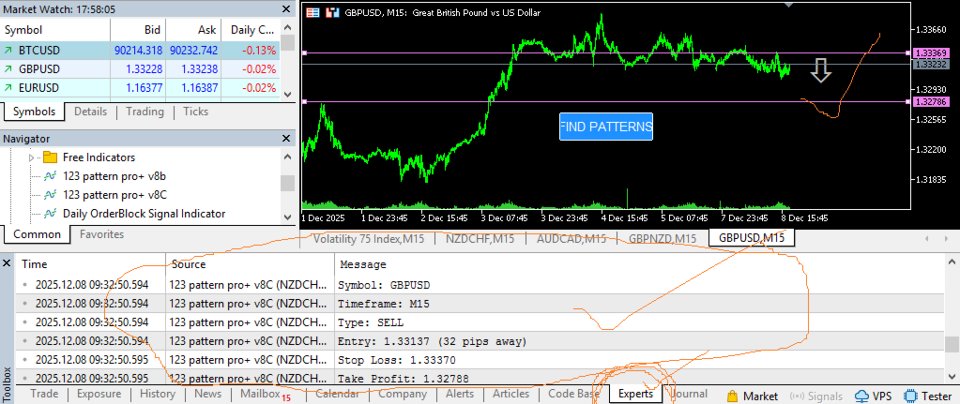The image size is (960, 404).
Task: Click the Message column header in Toolbox
Action: tap(639, 264)
